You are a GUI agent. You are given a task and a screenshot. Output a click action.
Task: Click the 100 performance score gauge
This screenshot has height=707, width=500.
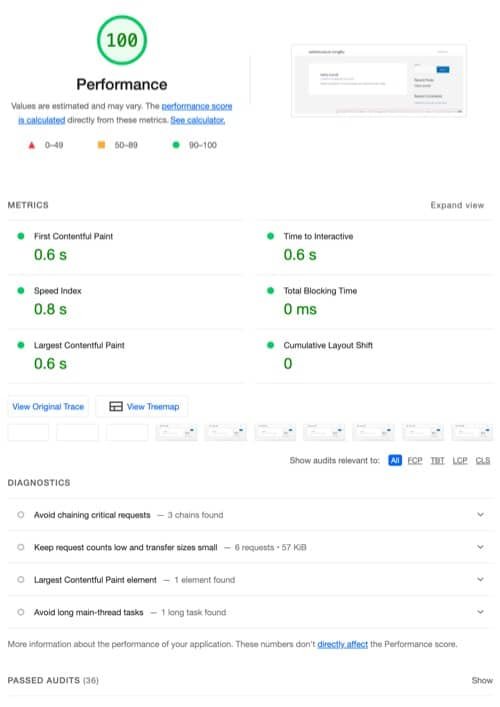coord(122,40)
